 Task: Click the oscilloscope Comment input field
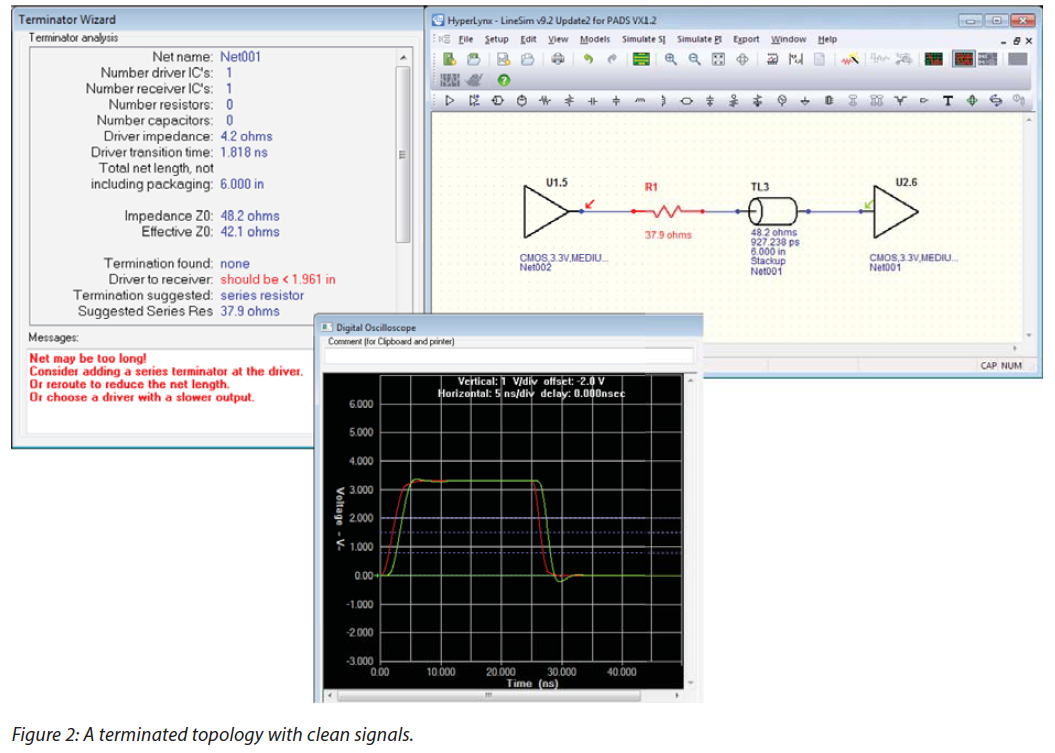click(509, 356)
